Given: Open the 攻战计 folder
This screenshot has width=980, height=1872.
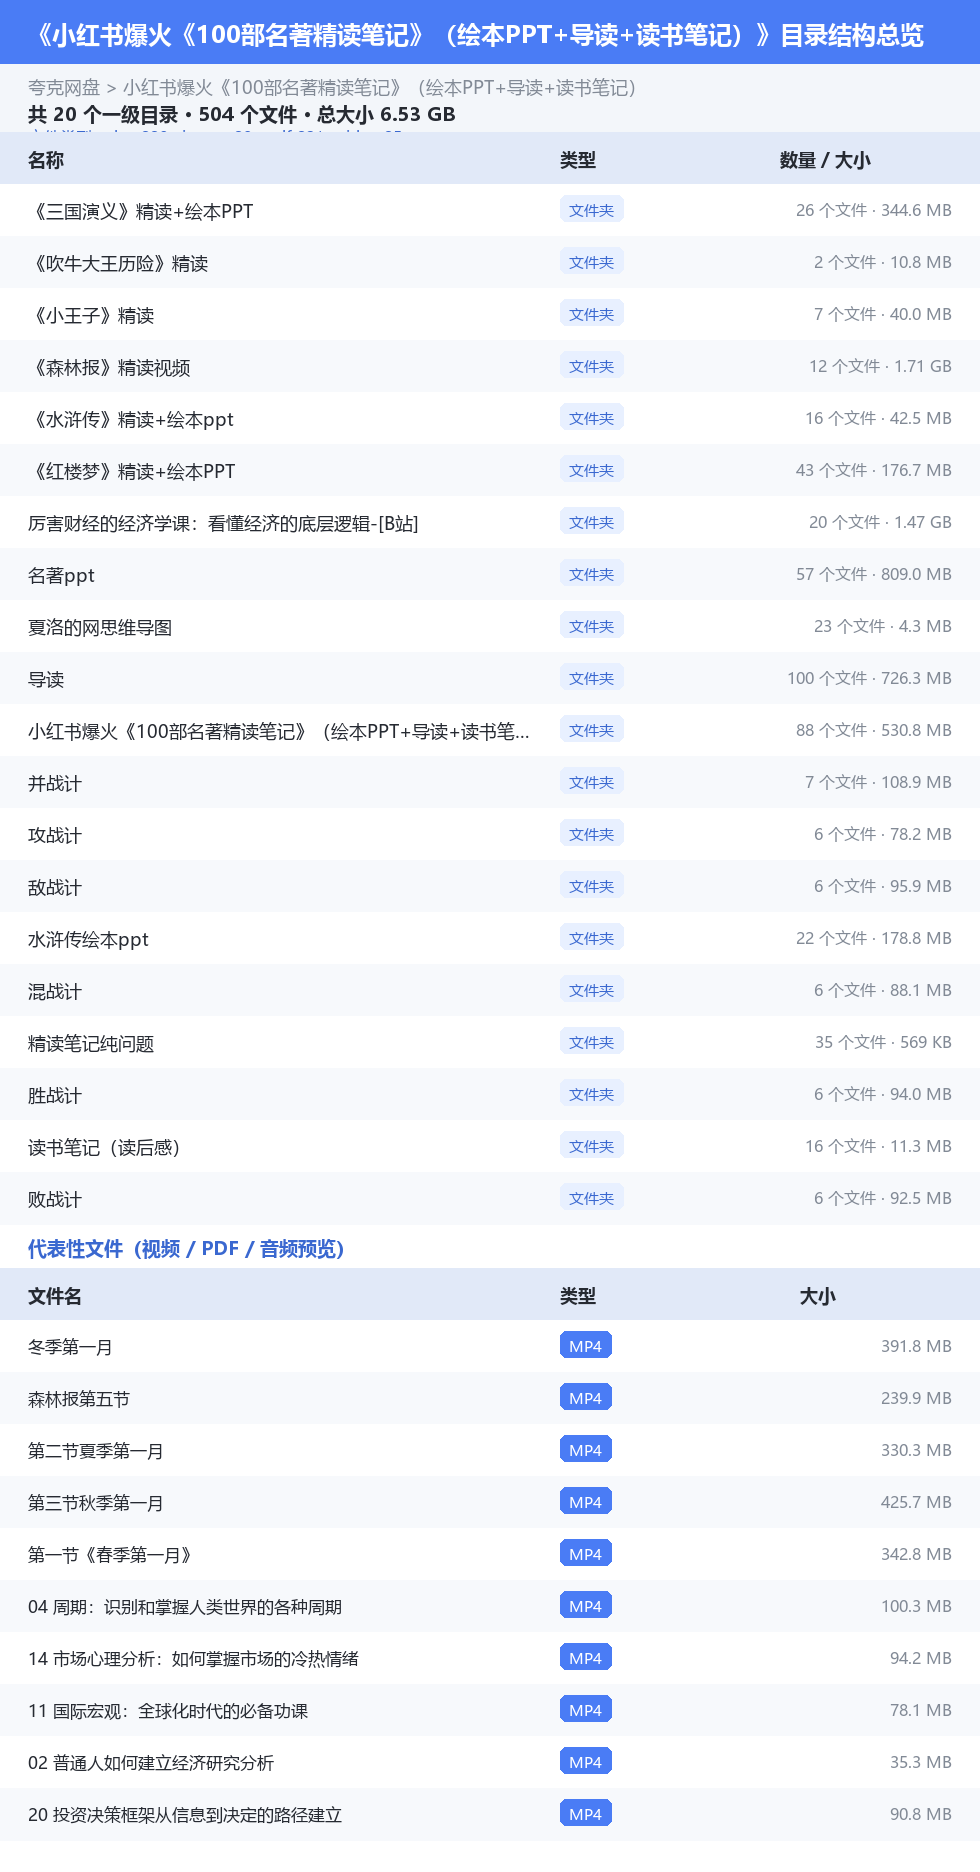Looking at the screenshot, I should 55,835.
